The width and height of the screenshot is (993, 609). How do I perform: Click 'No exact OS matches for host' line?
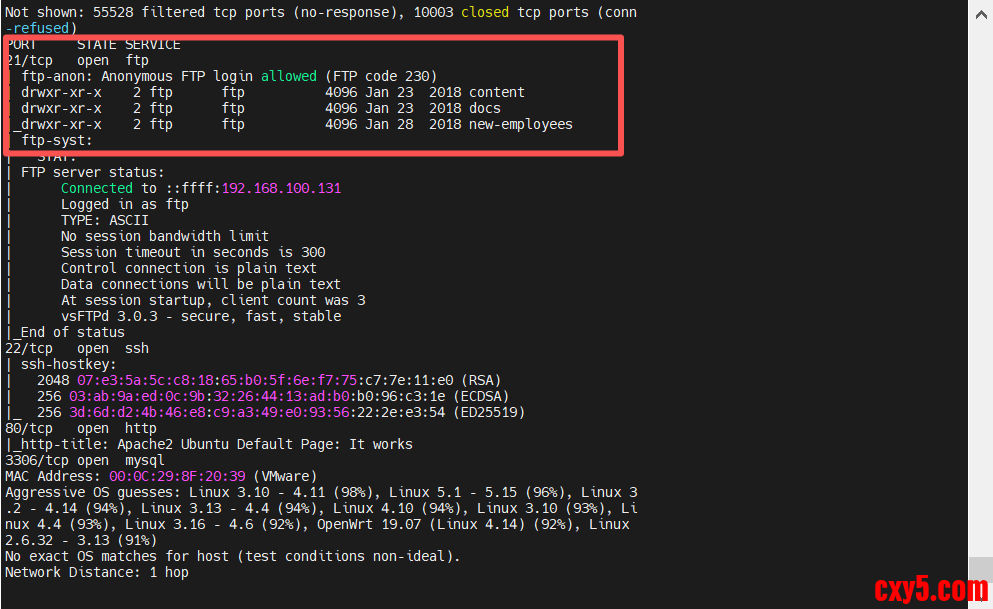[x=232, y=556]
